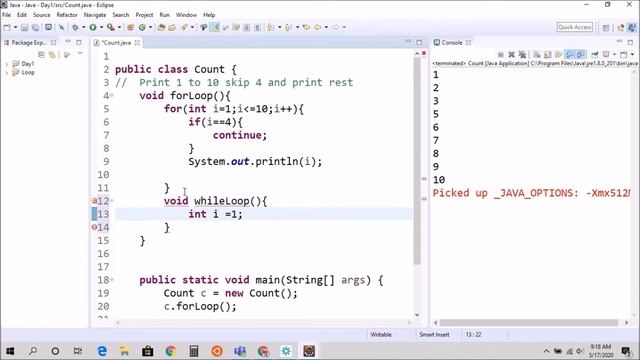Screen dimensions: 640x360
Task: Click Terminate square button in Console
Action: point(501,54)
